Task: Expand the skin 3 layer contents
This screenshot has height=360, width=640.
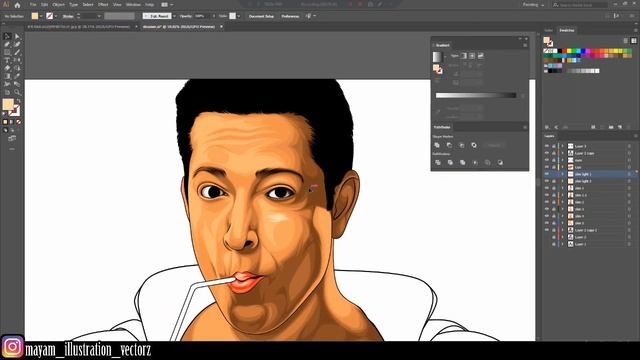Action: (x=562, y=209)
